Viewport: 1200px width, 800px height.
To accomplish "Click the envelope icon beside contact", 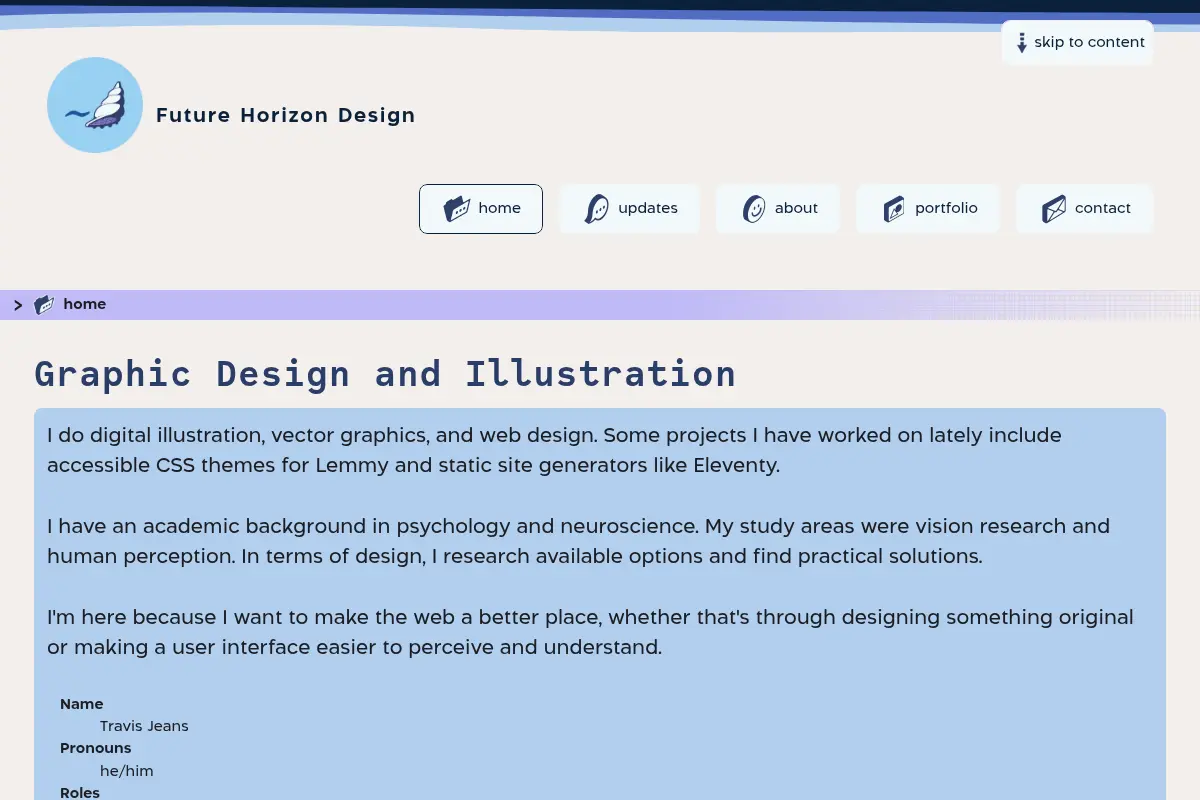I will tap(1054, 209).
